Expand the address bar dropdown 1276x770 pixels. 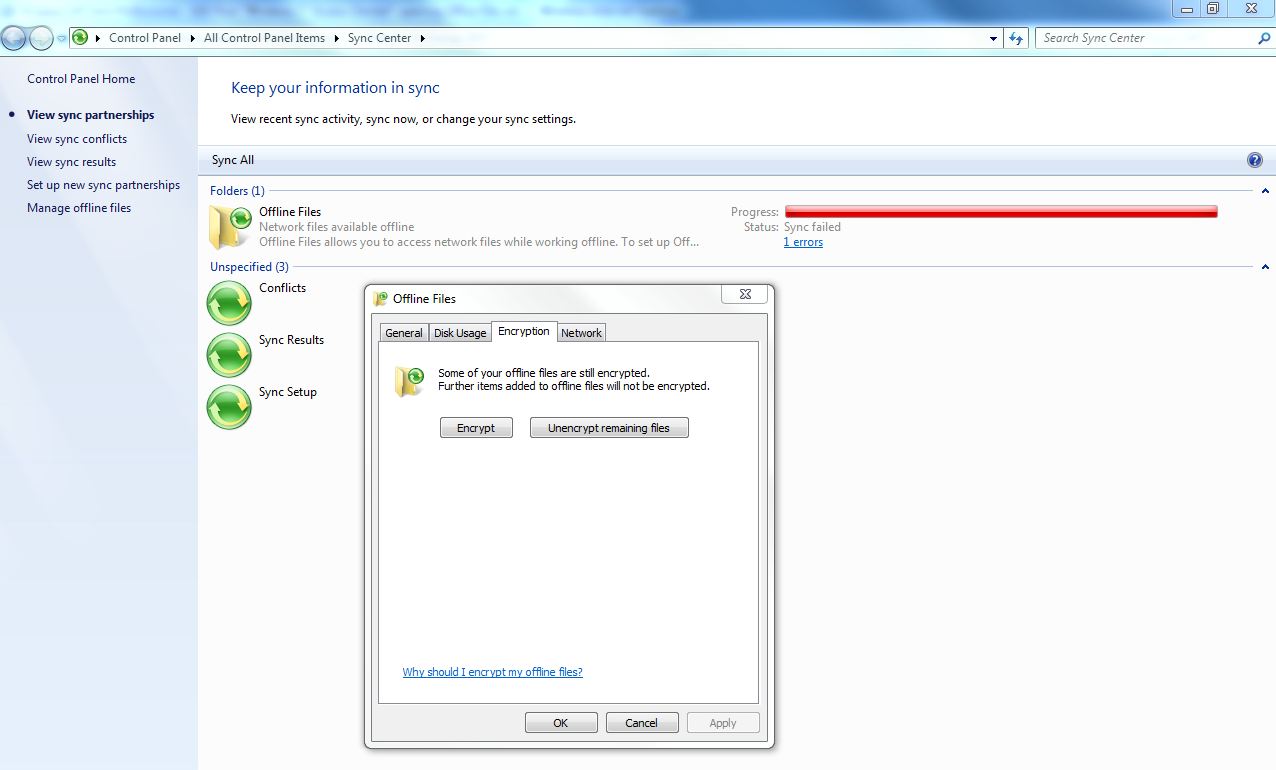click(x=993, y=37)
